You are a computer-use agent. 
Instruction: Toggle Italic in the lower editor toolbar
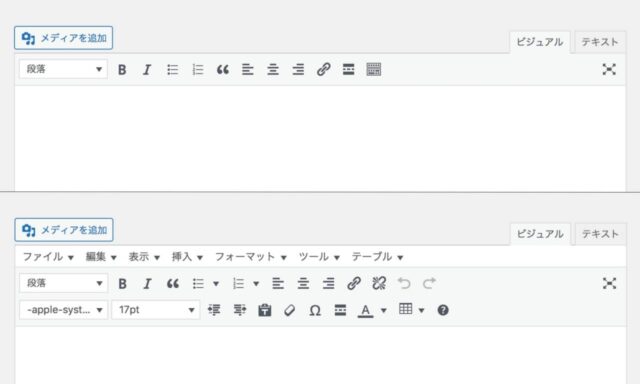point(147,284)
